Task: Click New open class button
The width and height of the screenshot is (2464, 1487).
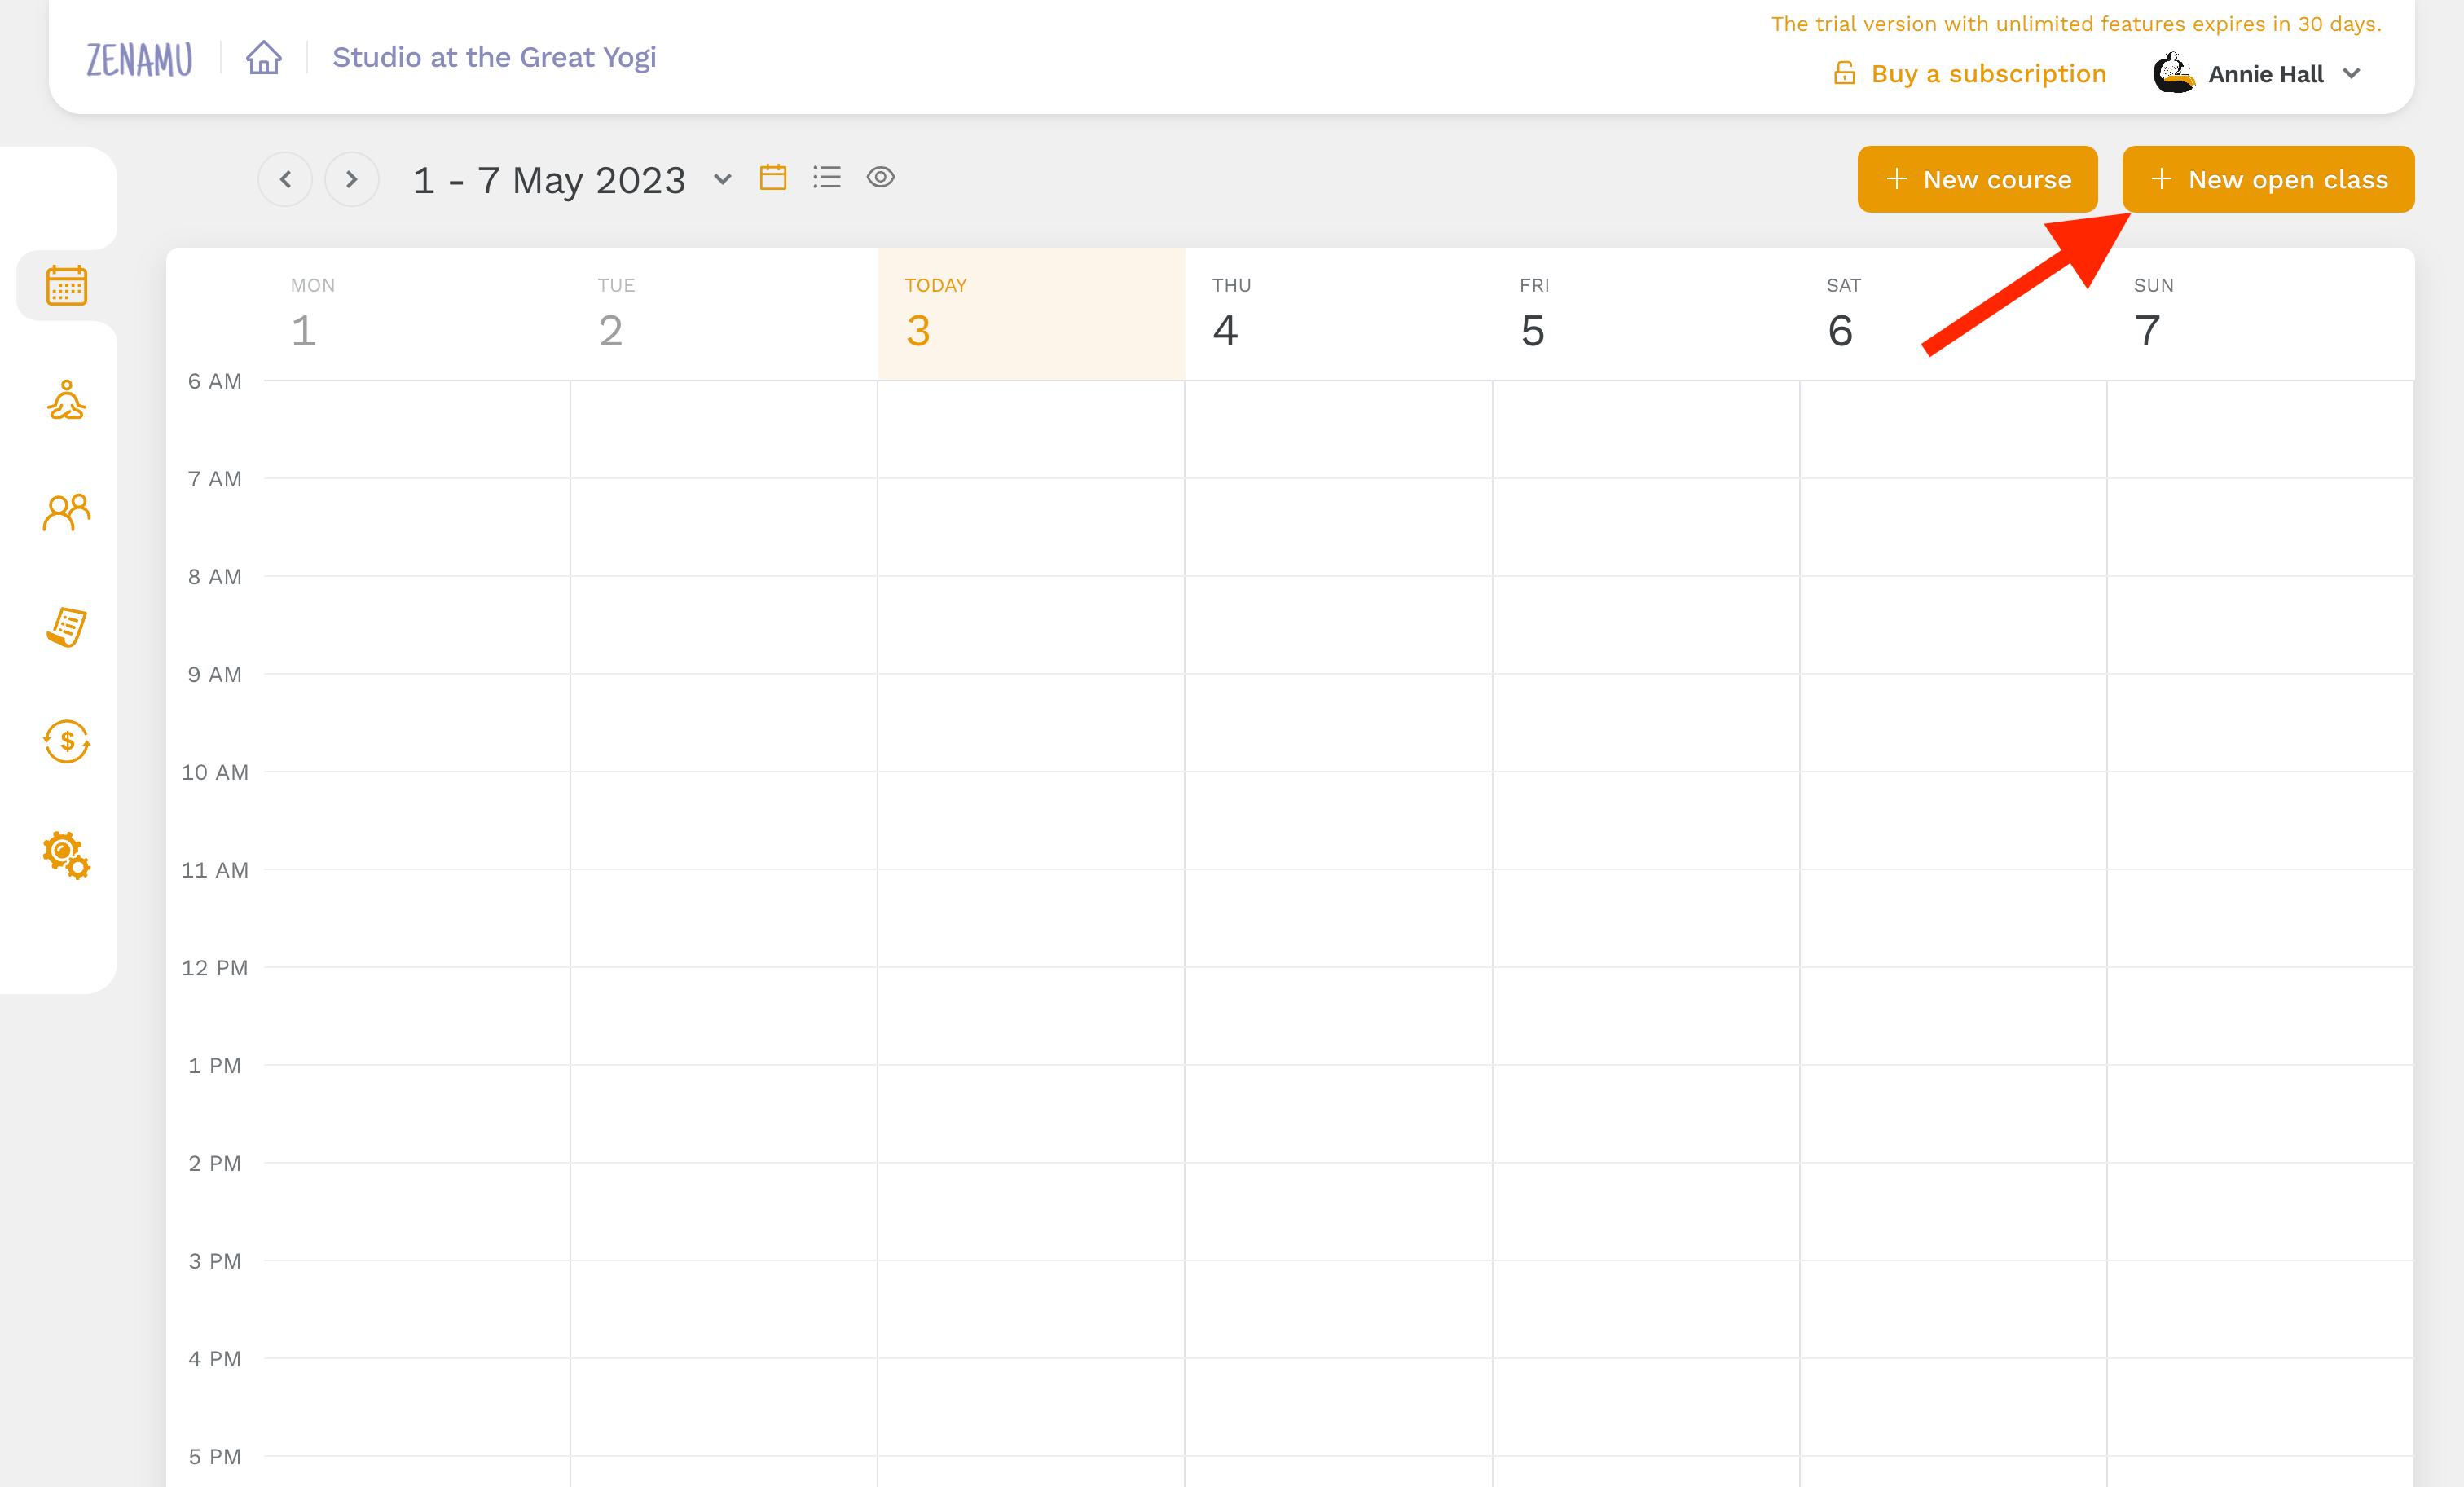Action: [x=2267, y=178]
